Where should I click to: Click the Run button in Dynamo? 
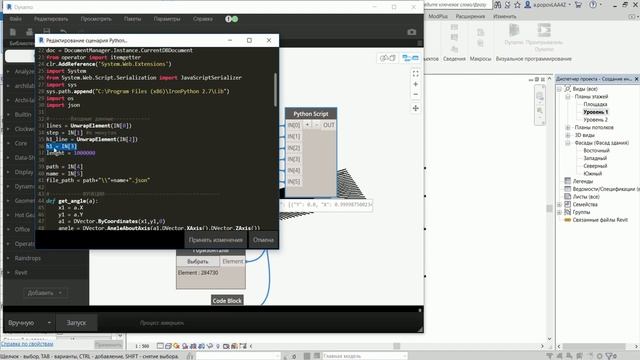[x=76, y=322]
